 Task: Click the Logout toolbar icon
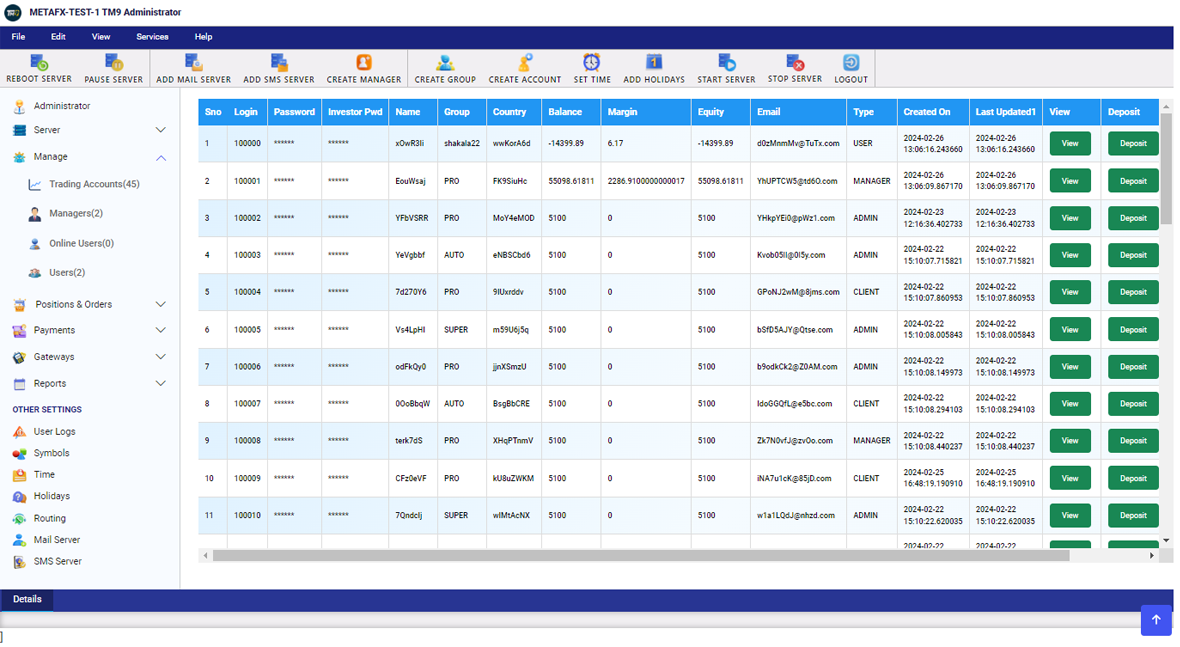coord(851,63)
